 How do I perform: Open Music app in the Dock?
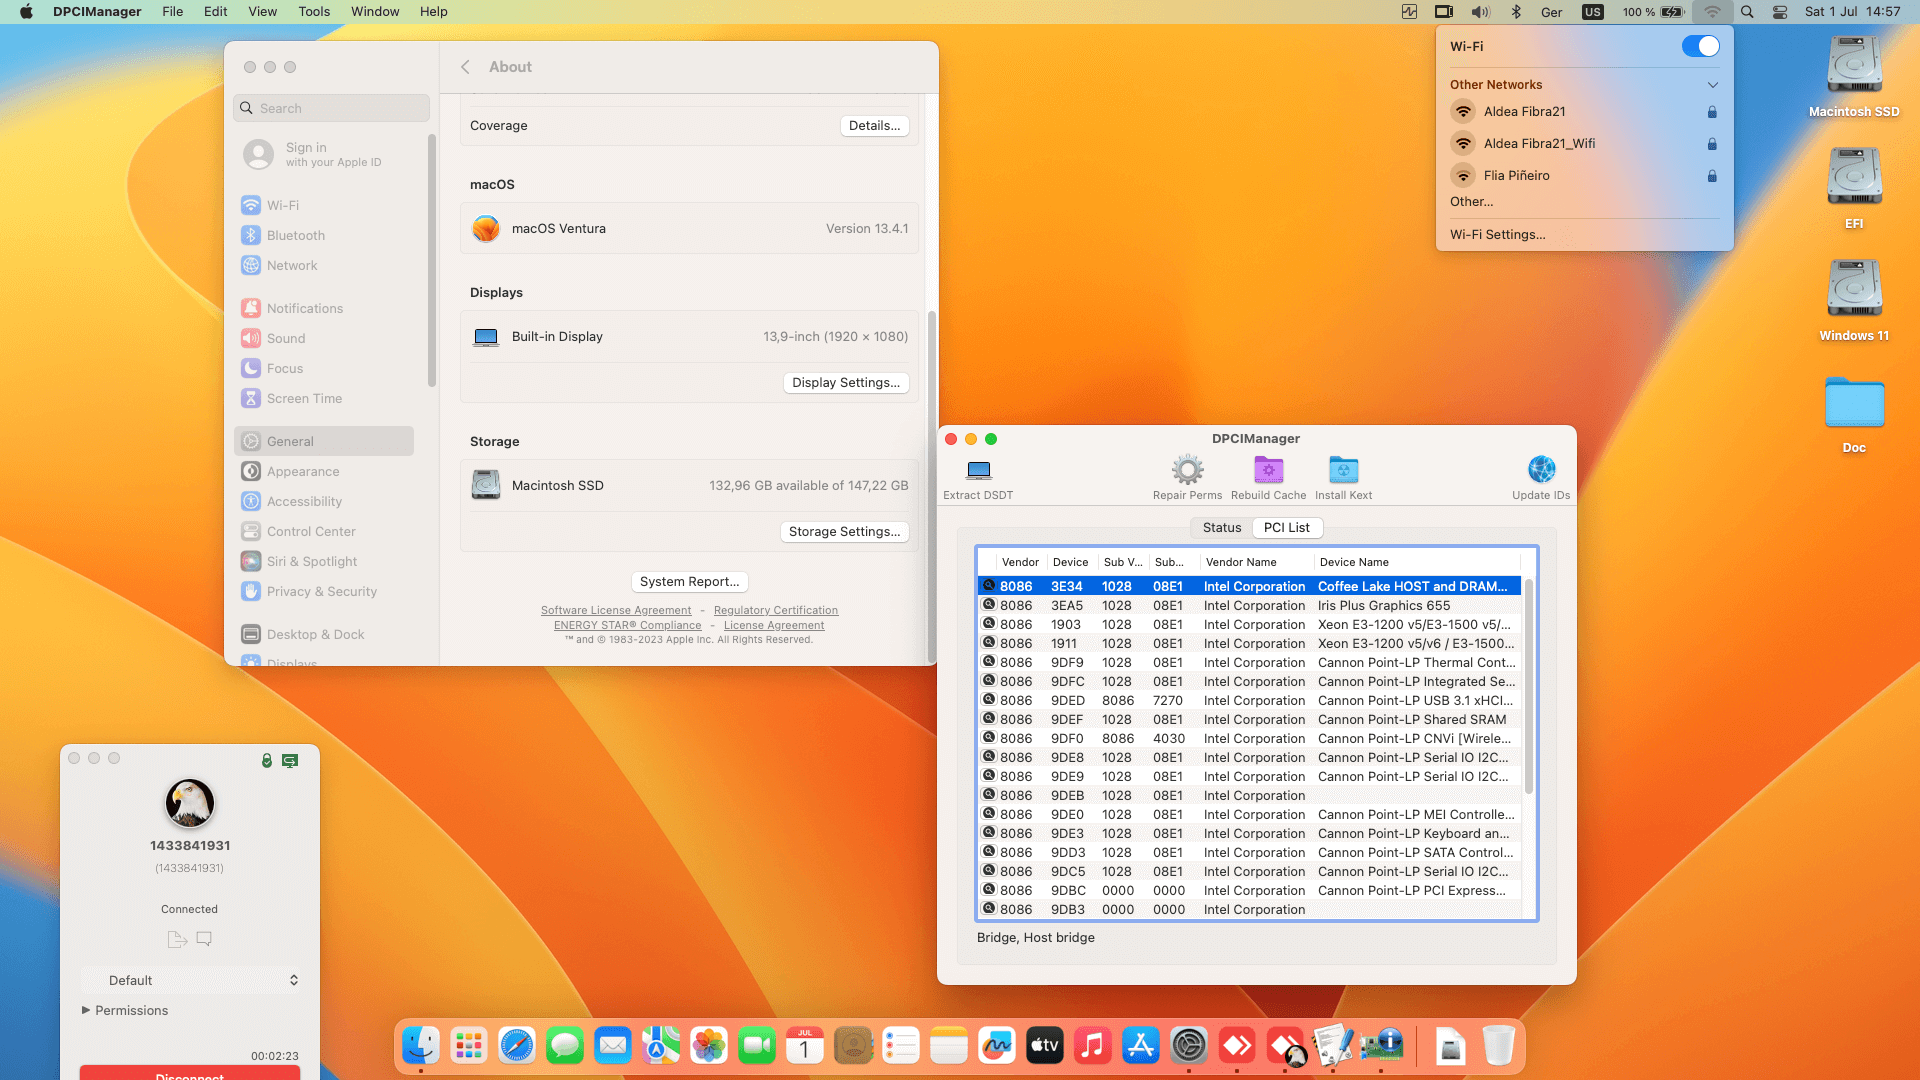pyautogui.click(x=1093, y=1046)
